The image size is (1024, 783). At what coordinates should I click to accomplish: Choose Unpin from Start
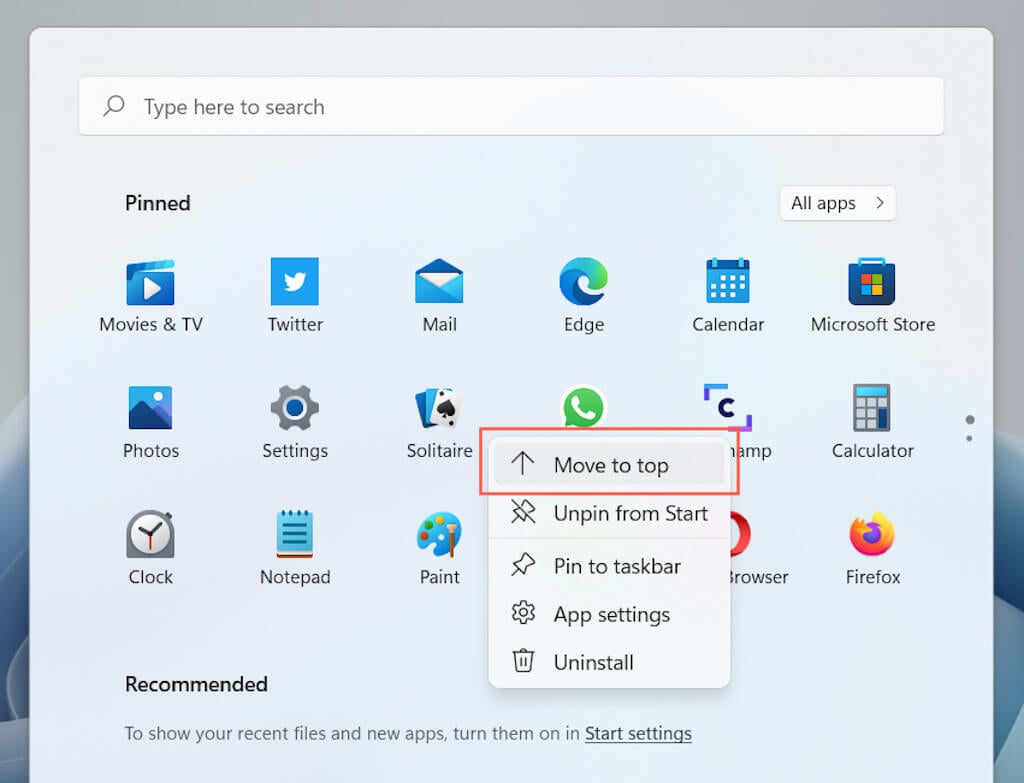click(x=609, y=513)
